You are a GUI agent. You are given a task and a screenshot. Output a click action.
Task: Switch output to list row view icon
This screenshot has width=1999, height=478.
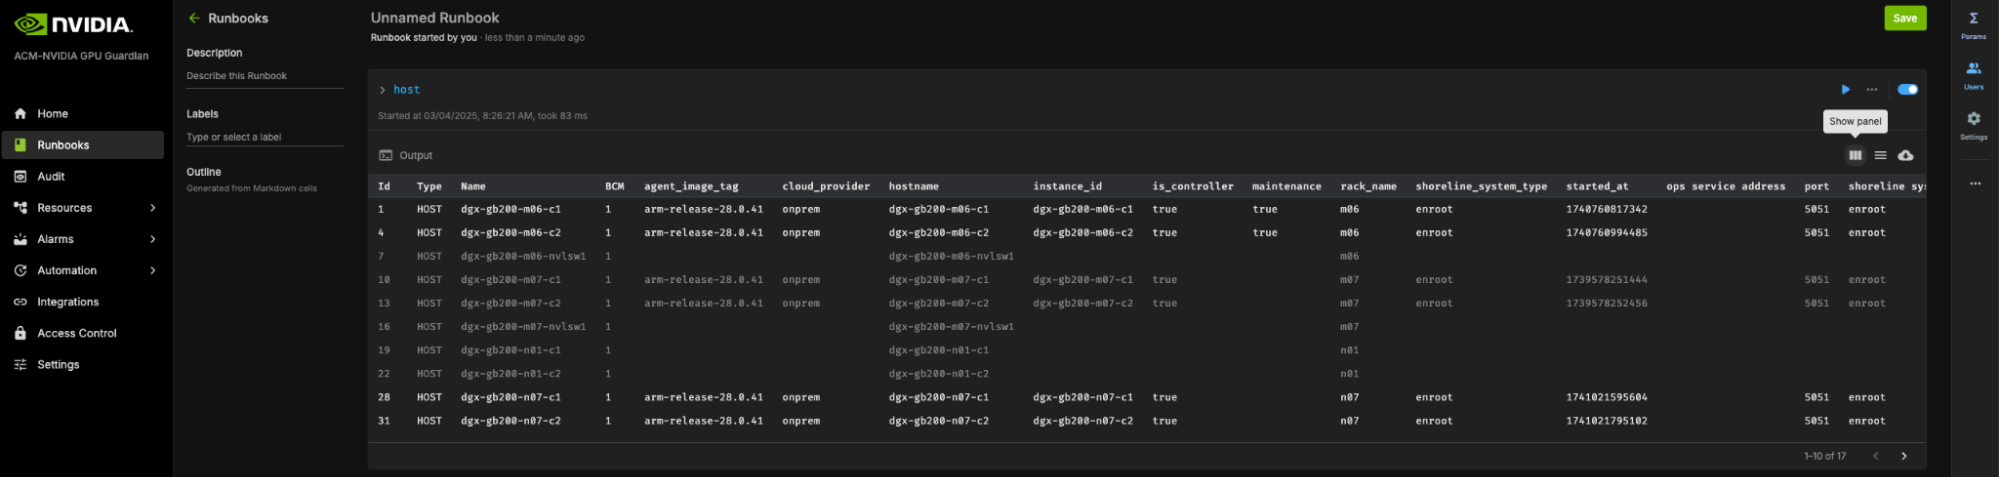click(x=1880, y=155)
